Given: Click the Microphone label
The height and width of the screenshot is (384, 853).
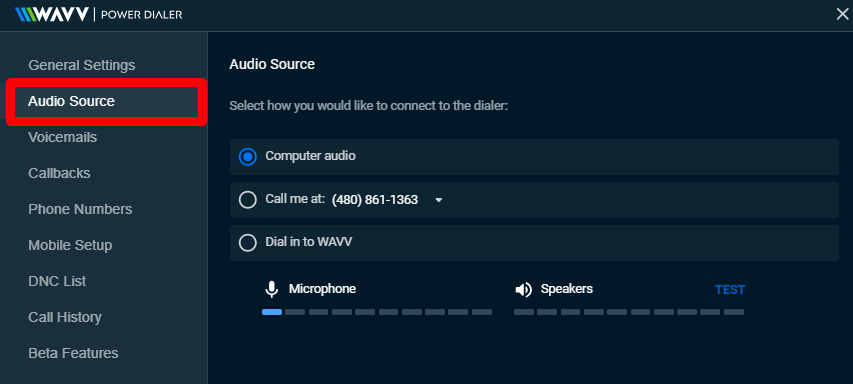Looking at the screenshot, I should click(322, 289).
